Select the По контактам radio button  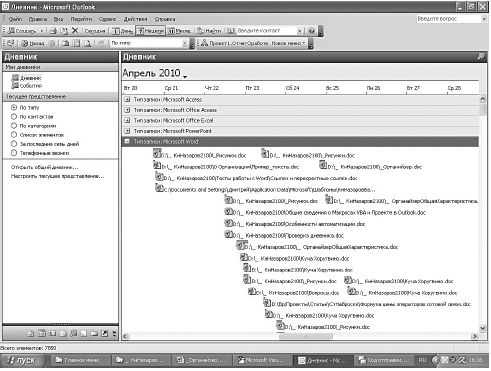[x=14, y=117]
